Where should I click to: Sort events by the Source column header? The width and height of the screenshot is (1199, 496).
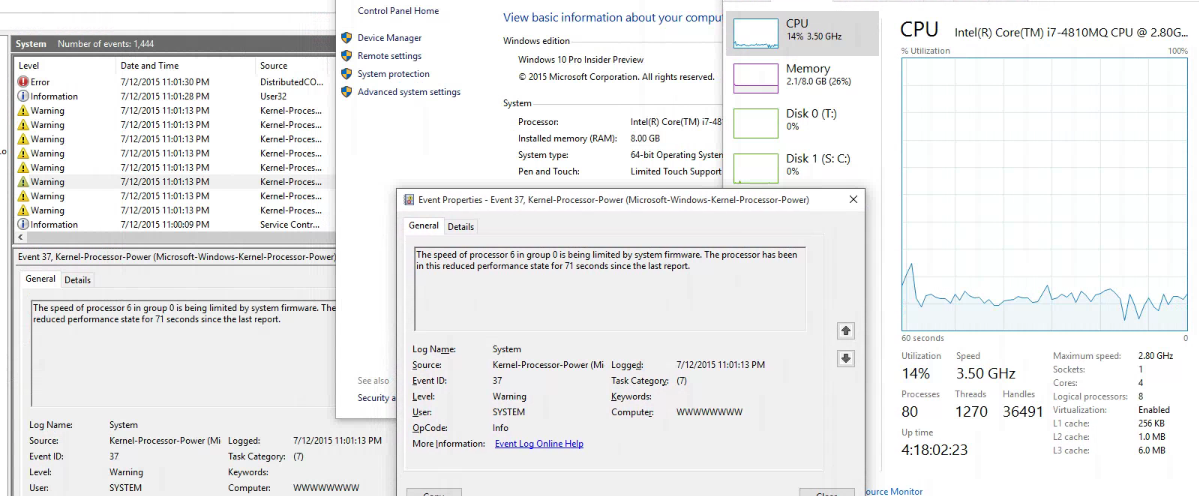pos(296,66)
